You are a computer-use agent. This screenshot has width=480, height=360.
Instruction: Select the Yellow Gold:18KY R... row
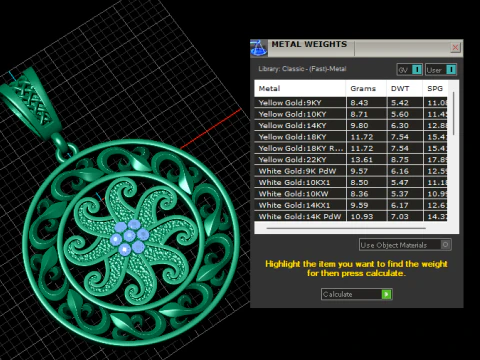tap(351, 148)
